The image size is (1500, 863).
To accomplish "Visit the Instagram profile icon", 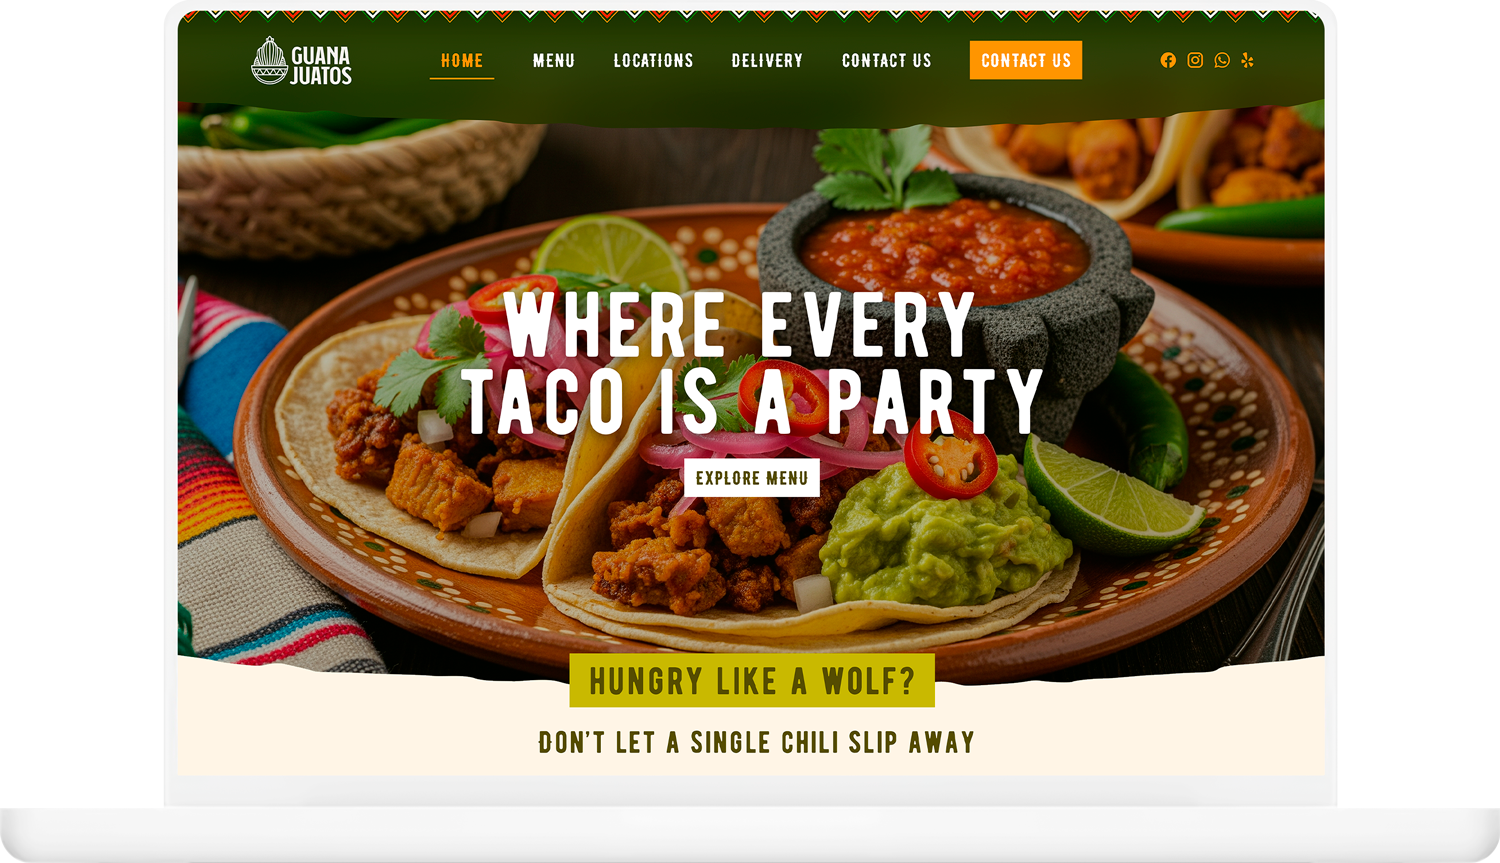I will click(x=1195, y=60).
